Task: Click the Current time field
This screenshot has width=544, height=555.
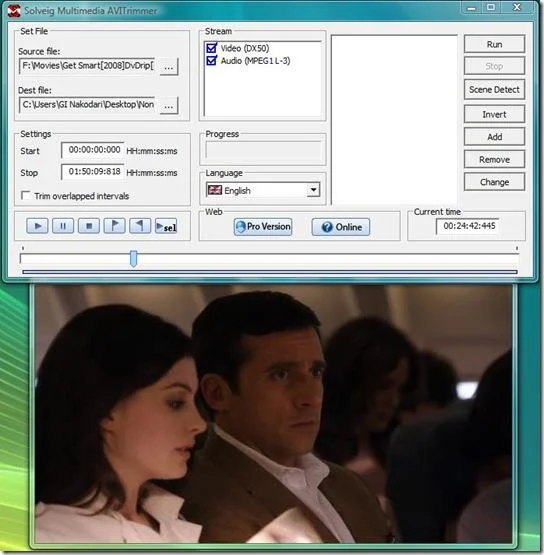Action: click(x=468, y=226)
